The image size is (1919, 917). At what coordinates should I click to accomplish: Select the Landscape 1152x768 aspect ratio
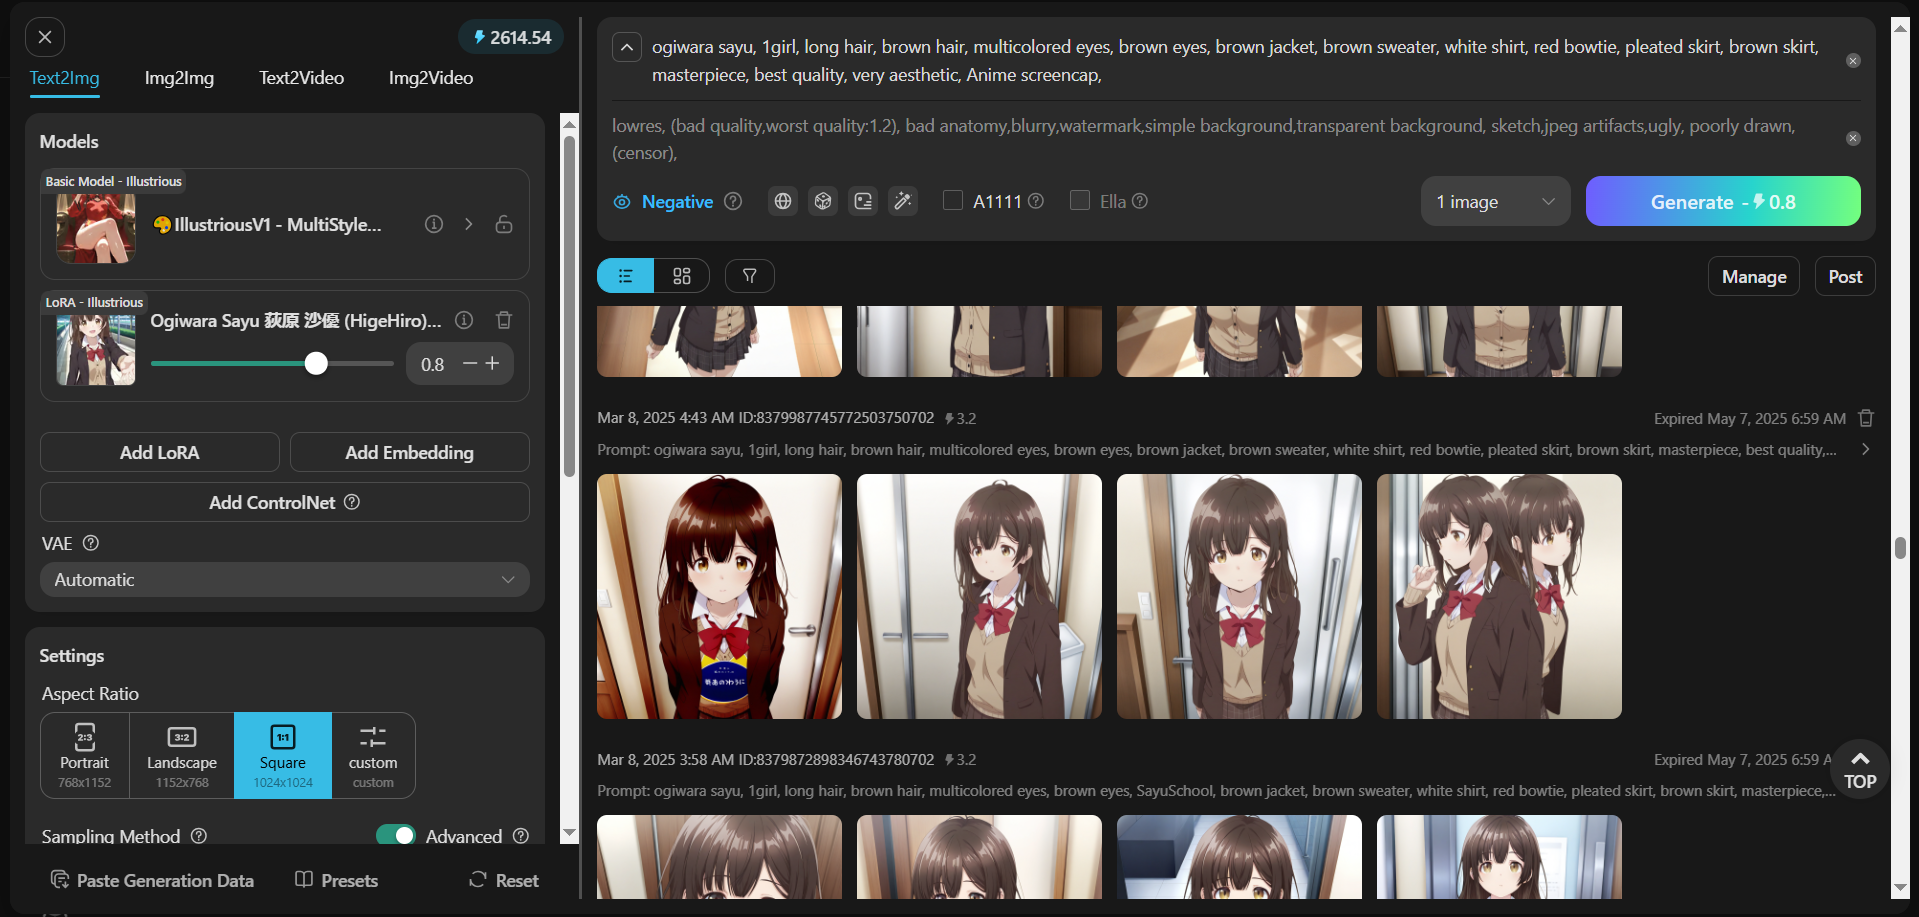(x=182, y=756)
